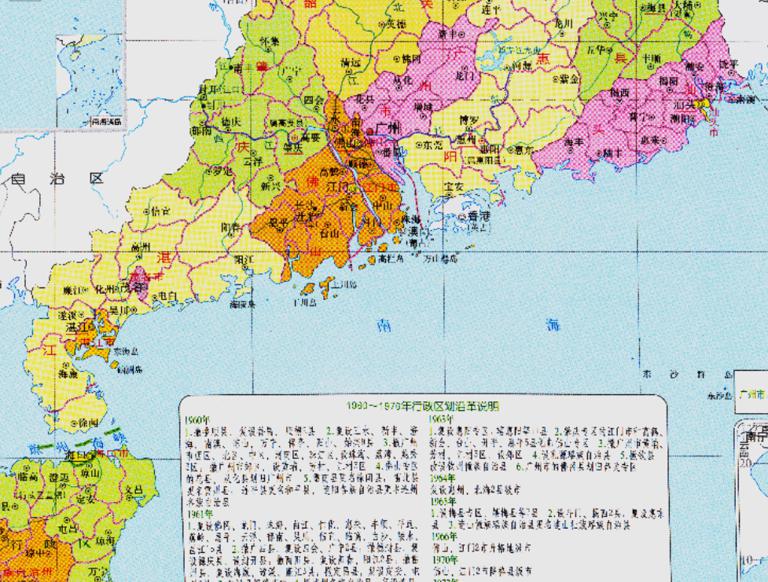
Task: Select the 宝安 label north of Hong Kong
Action: pyautogui.click(x=454, y=187)
